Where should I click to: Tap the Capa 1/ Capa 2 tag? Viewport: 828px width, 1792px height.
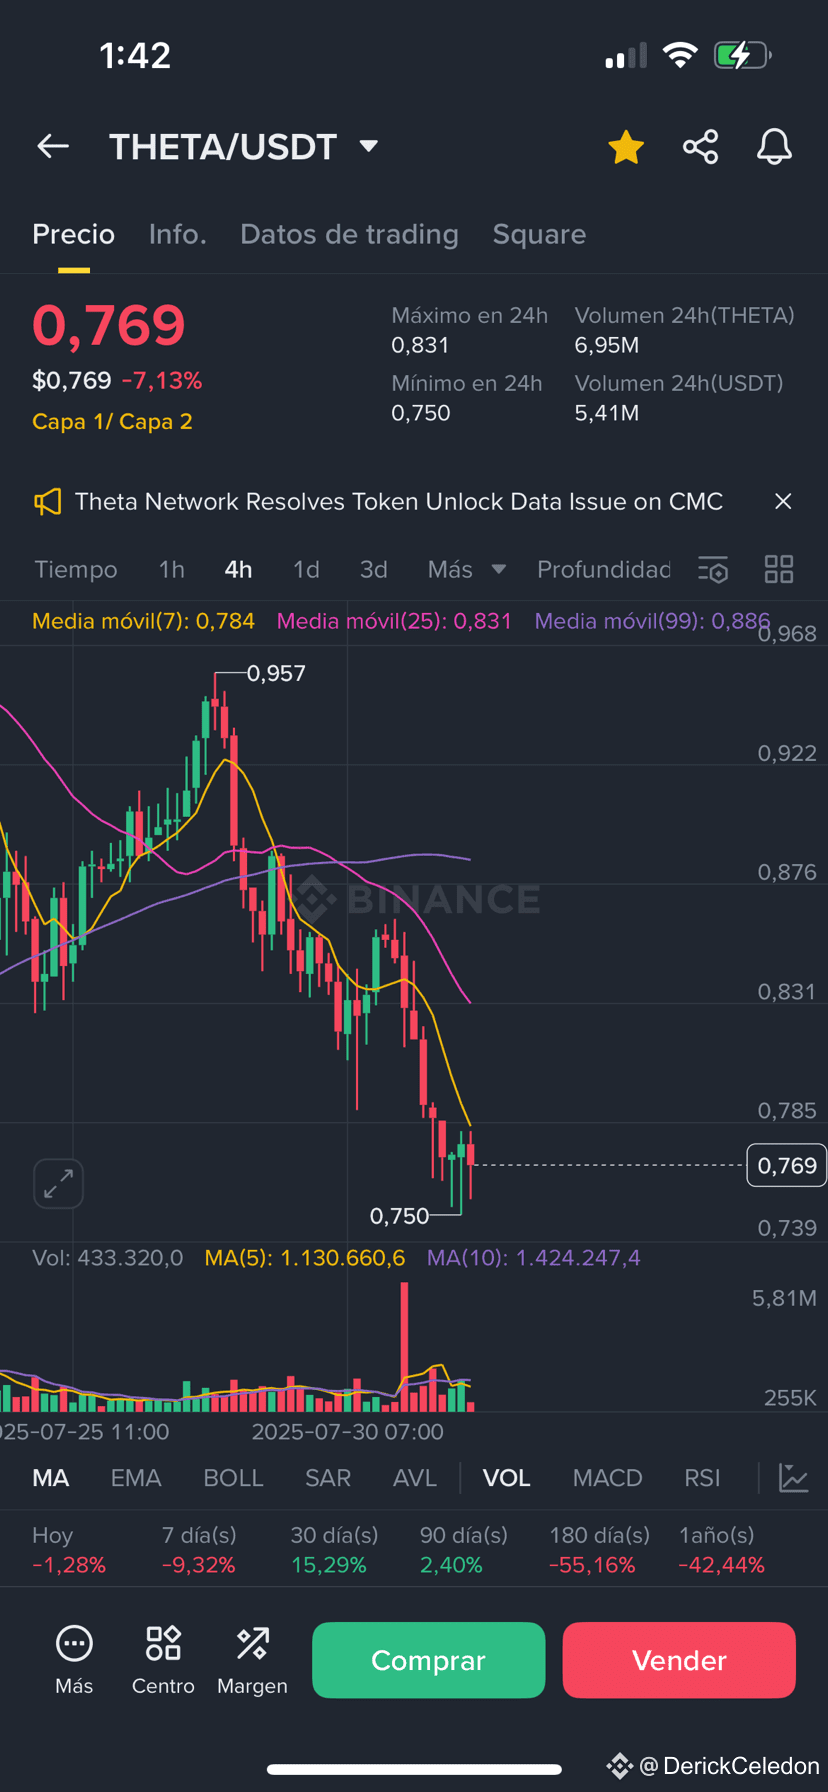pos(112,422)
